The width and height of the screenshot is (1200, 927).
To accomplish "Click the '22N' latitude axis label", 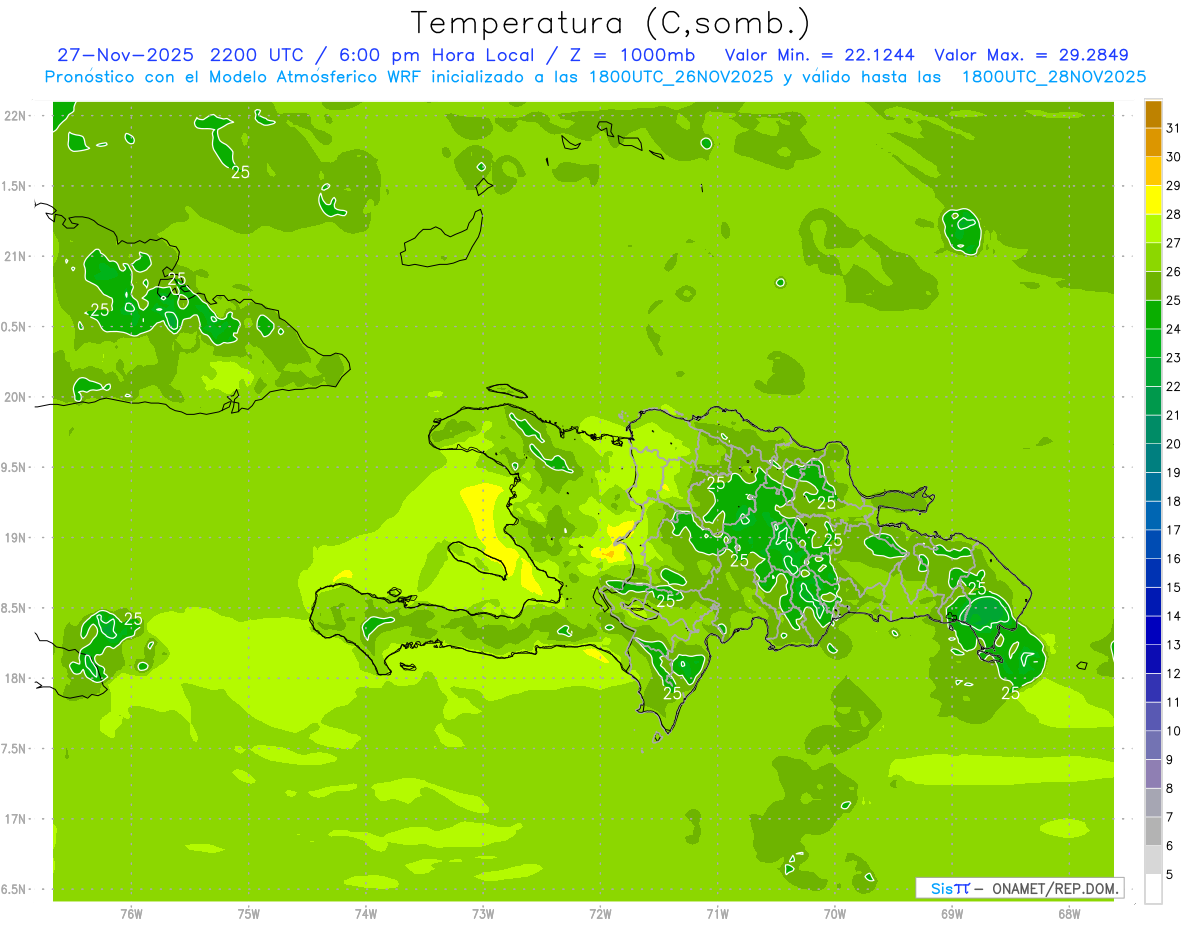I will point(16,116).
